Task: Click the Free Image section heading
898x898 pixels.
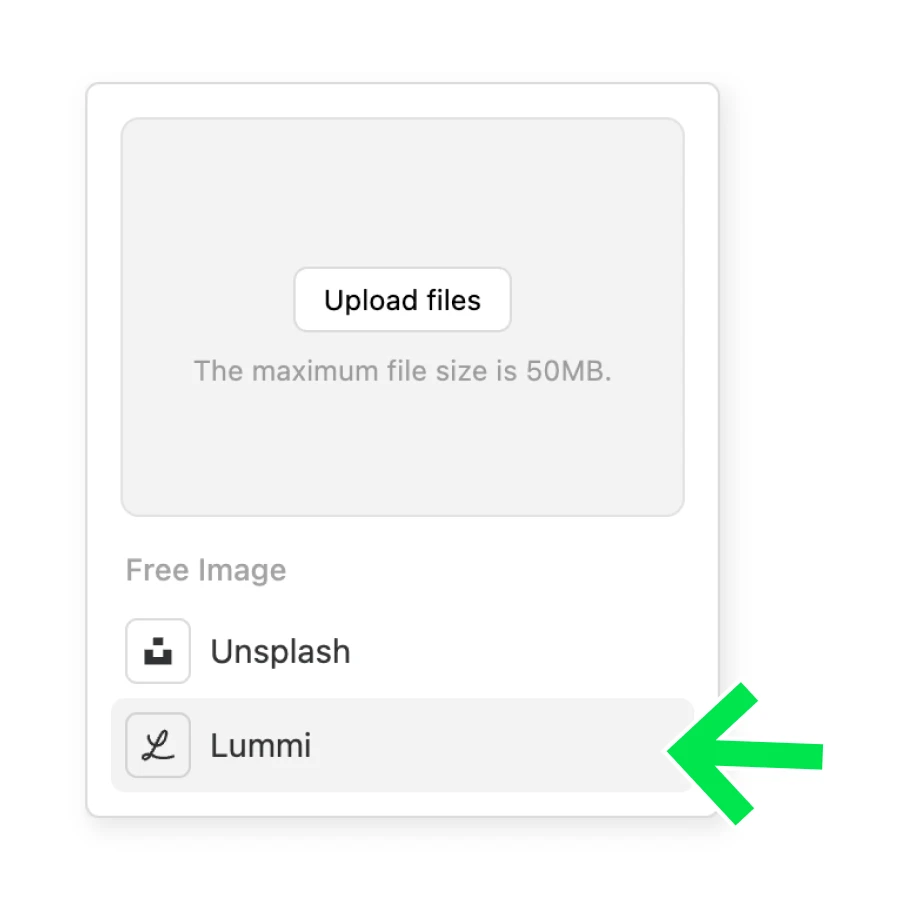Action: point(206,570)
